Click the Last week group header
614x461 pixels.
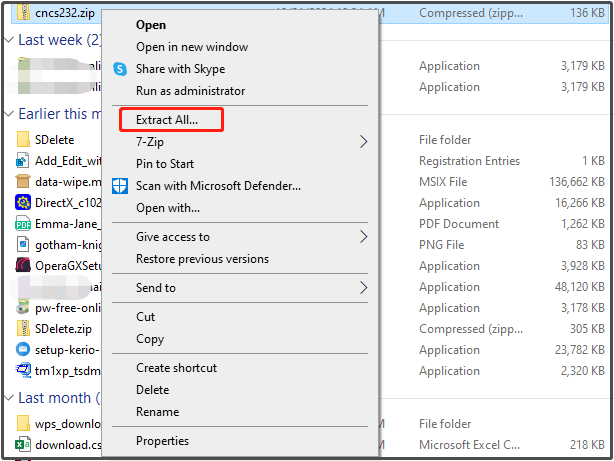coord(60,40)
